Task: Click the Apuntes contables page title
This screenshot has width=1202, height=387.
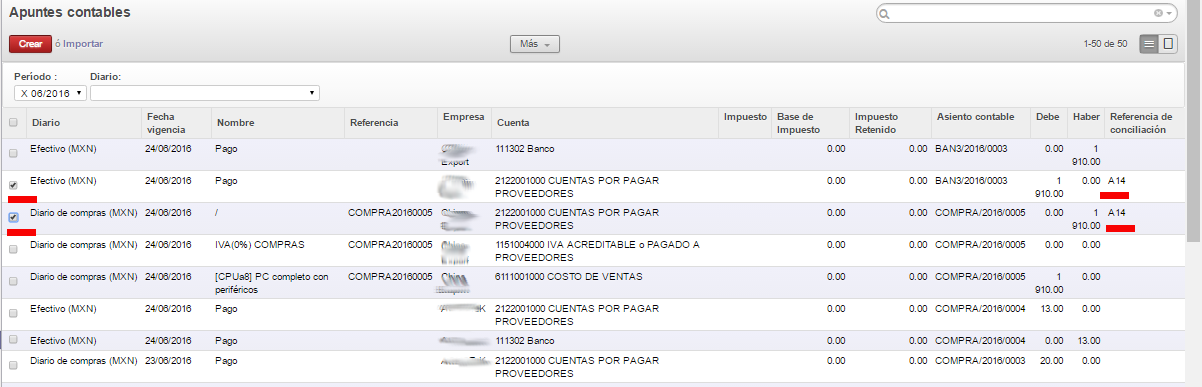Action: (x=70, y=13)
